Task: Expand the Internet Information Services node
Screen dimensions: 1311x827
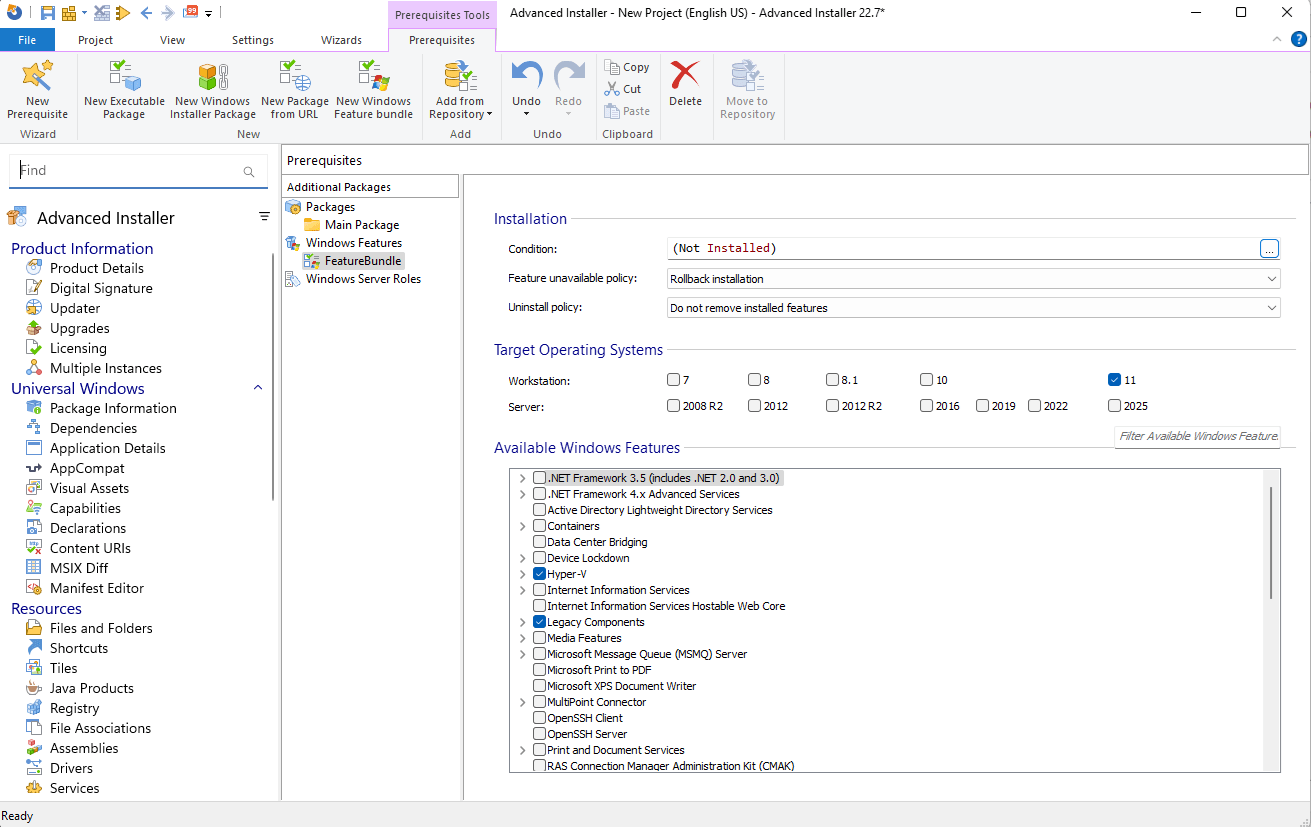Action: pos(522,590)
